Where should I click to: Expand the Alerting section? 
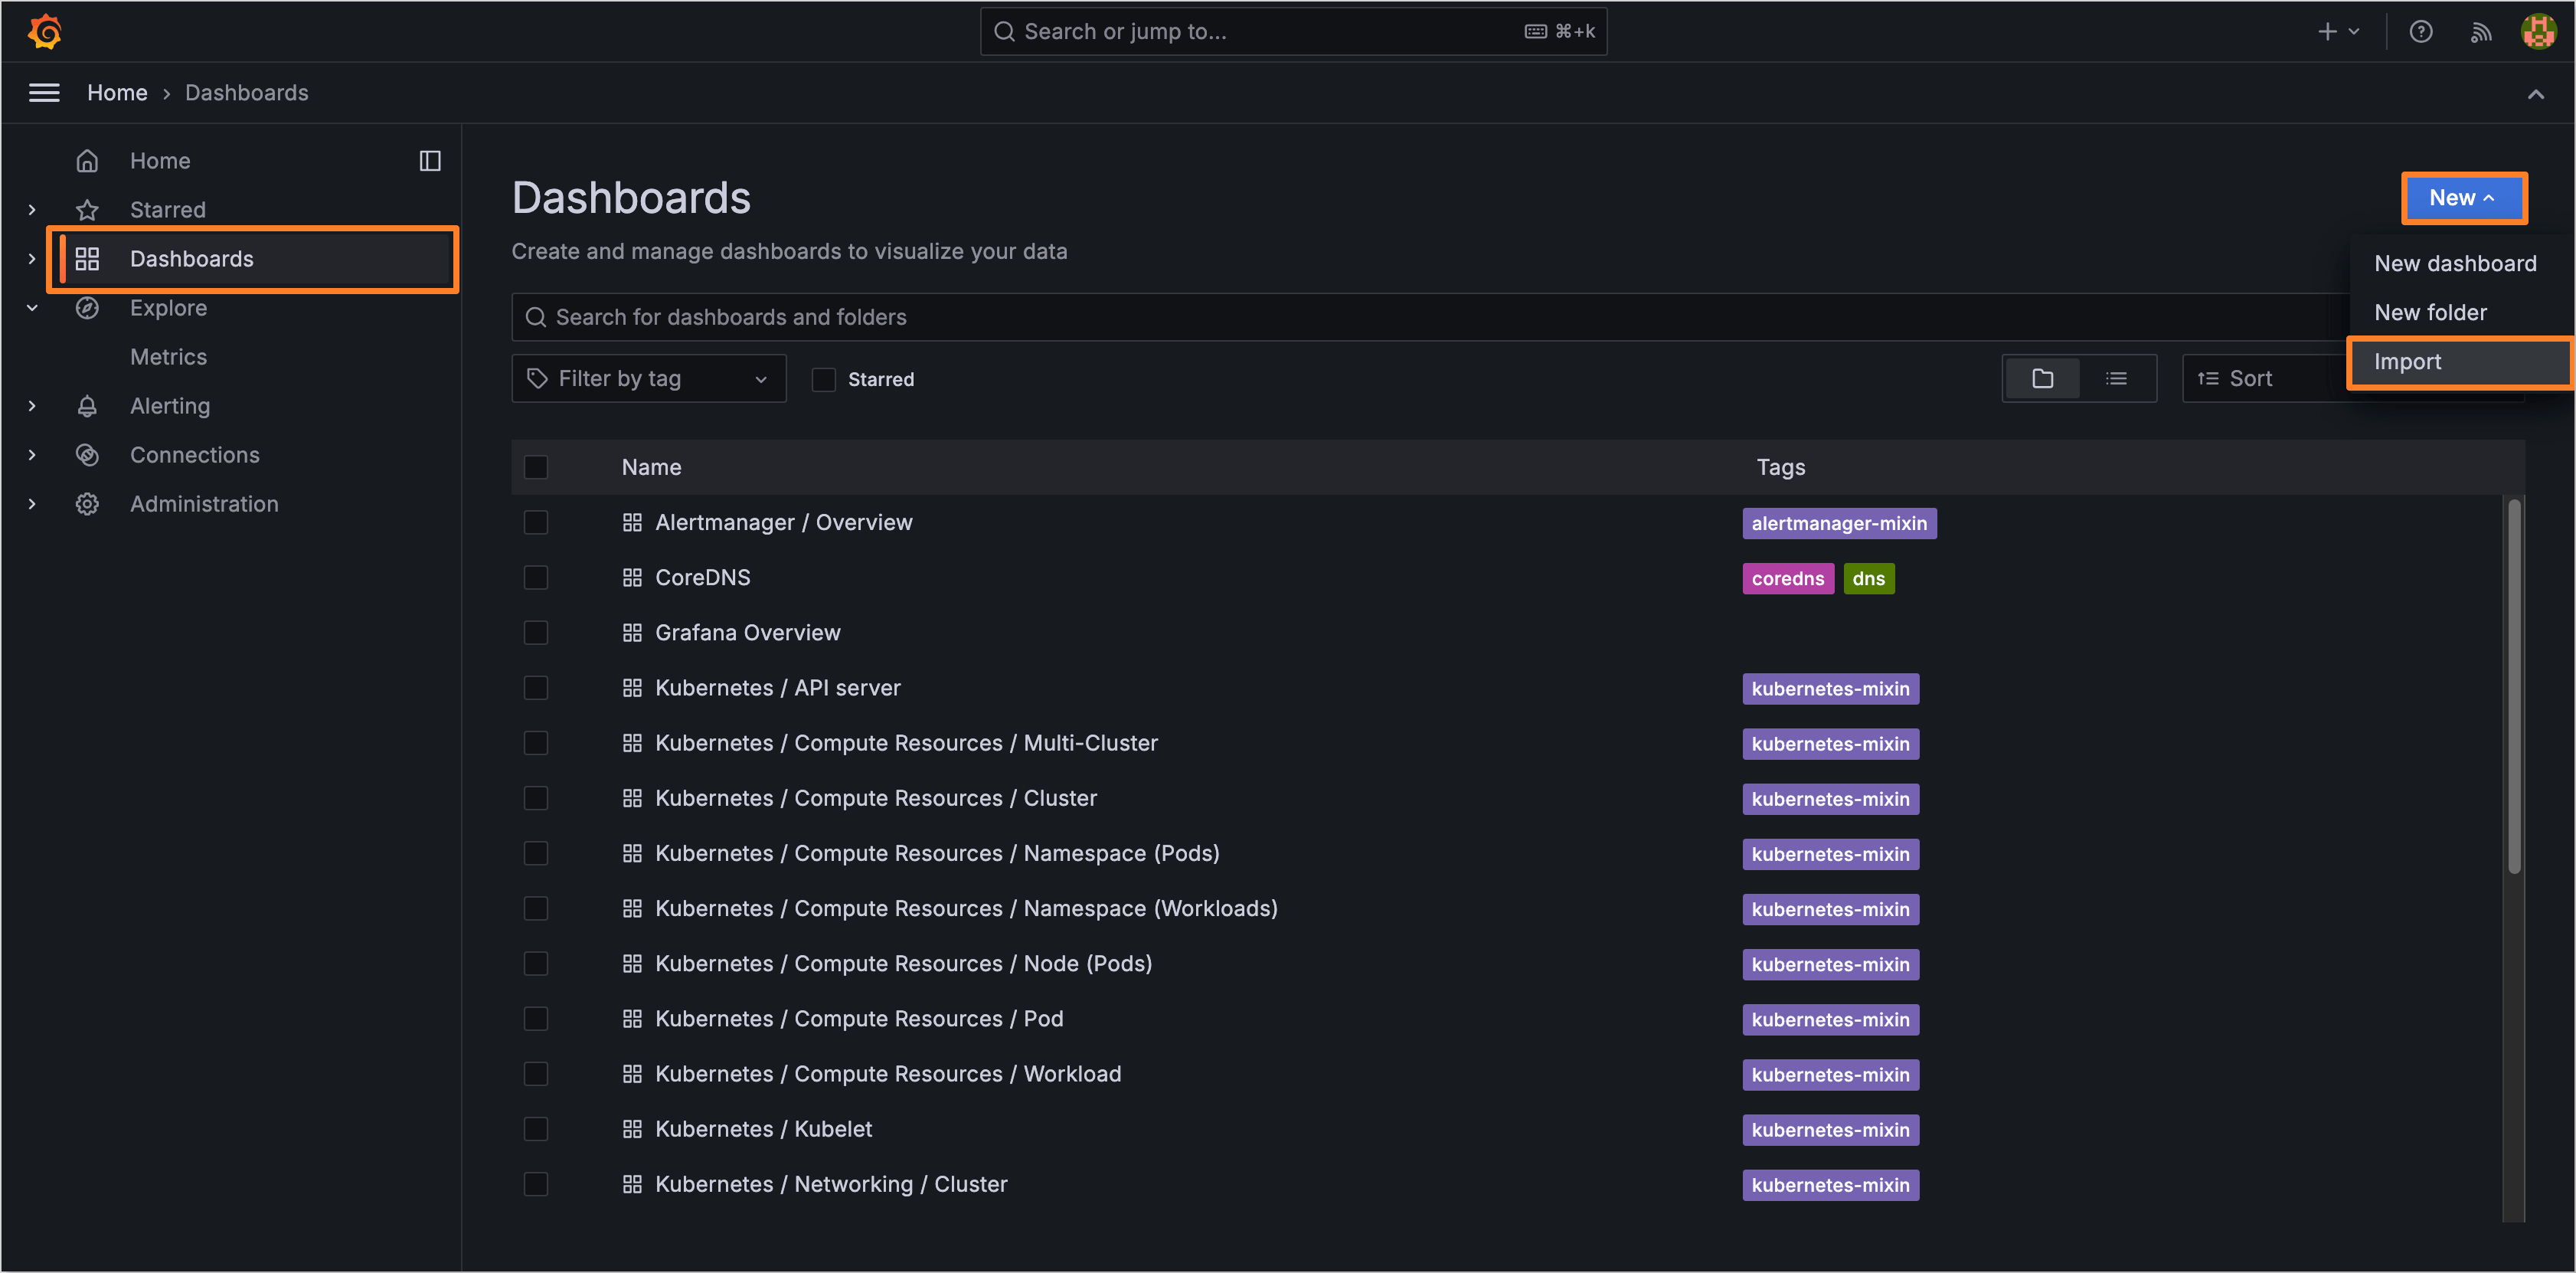pos(31,406)
